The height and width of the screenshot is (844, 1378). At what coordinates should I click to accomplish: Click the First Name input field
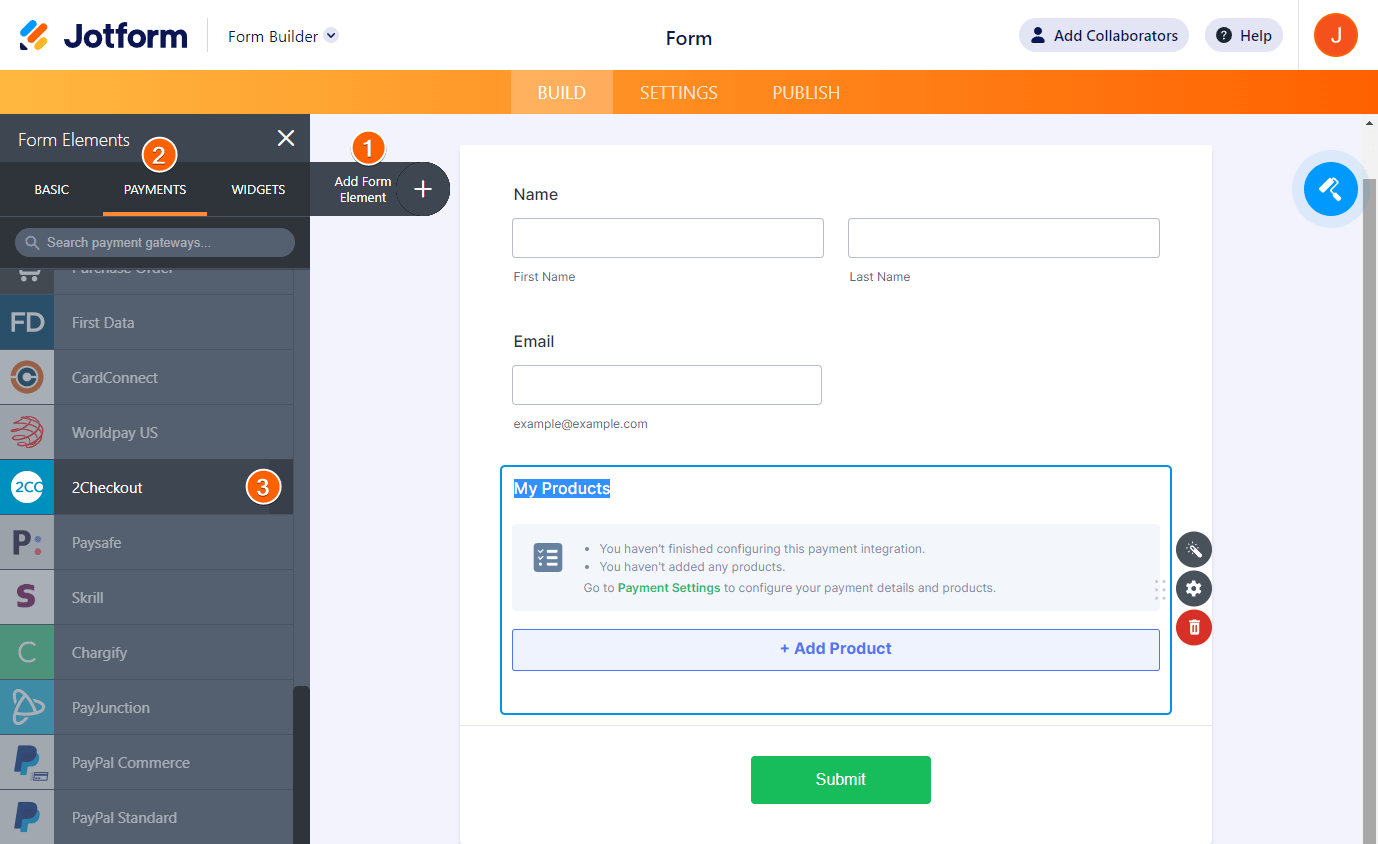click(x=668, y=238)
